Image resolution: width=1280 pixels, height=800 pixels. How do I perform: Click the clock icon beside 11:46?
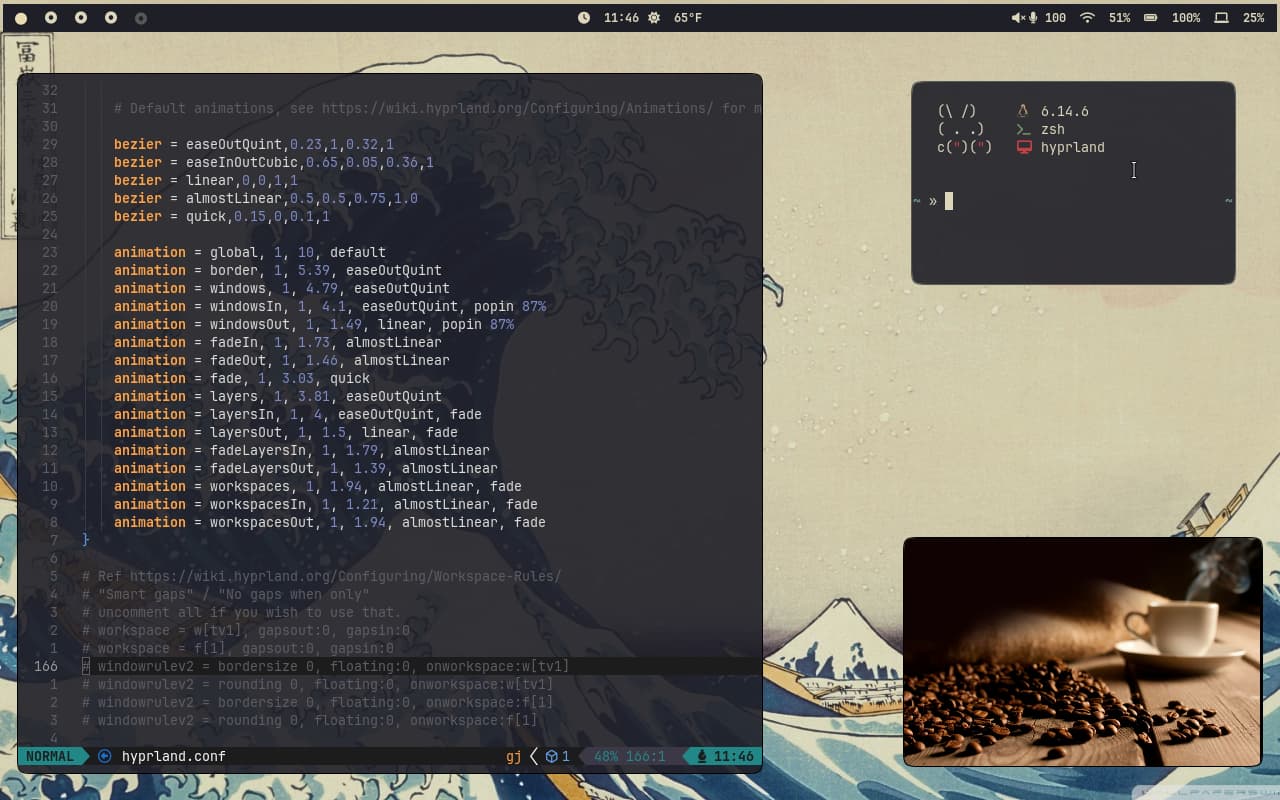584,18
